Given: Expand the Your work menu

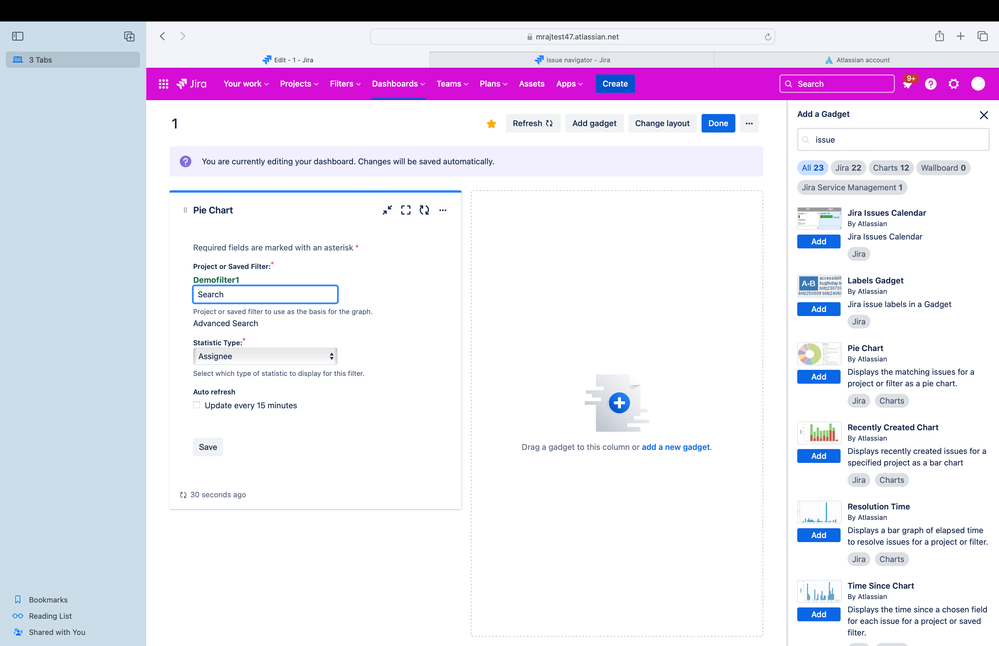Looking at the screenshot, I should [x=246, y=83].
